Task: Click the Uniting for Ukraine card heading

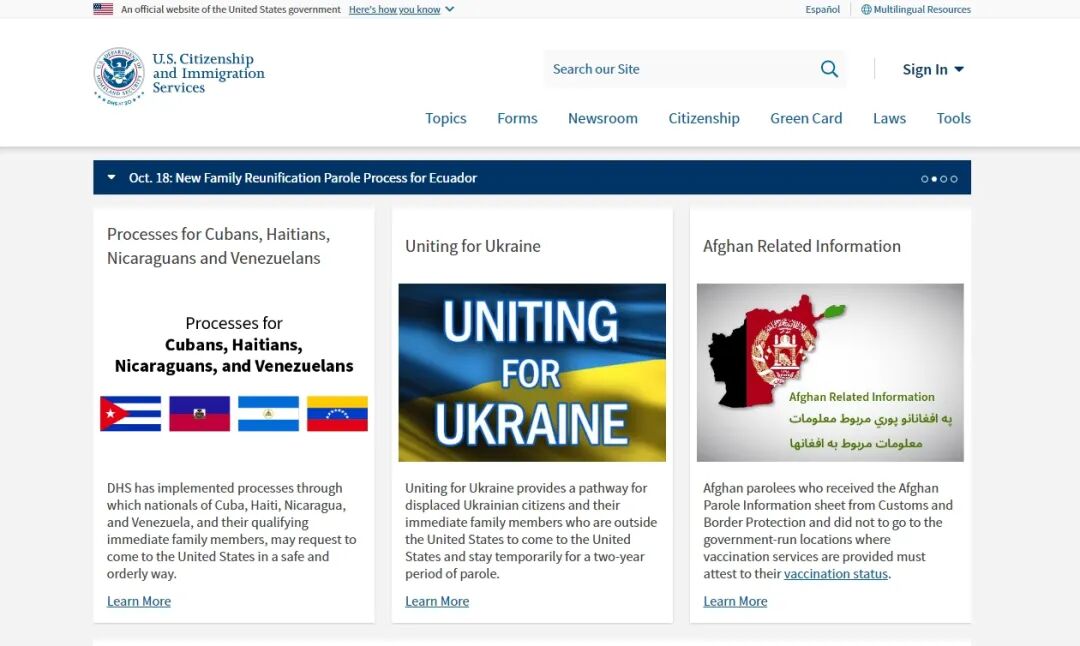Action: pyautogui.click(x=472, y=246)
